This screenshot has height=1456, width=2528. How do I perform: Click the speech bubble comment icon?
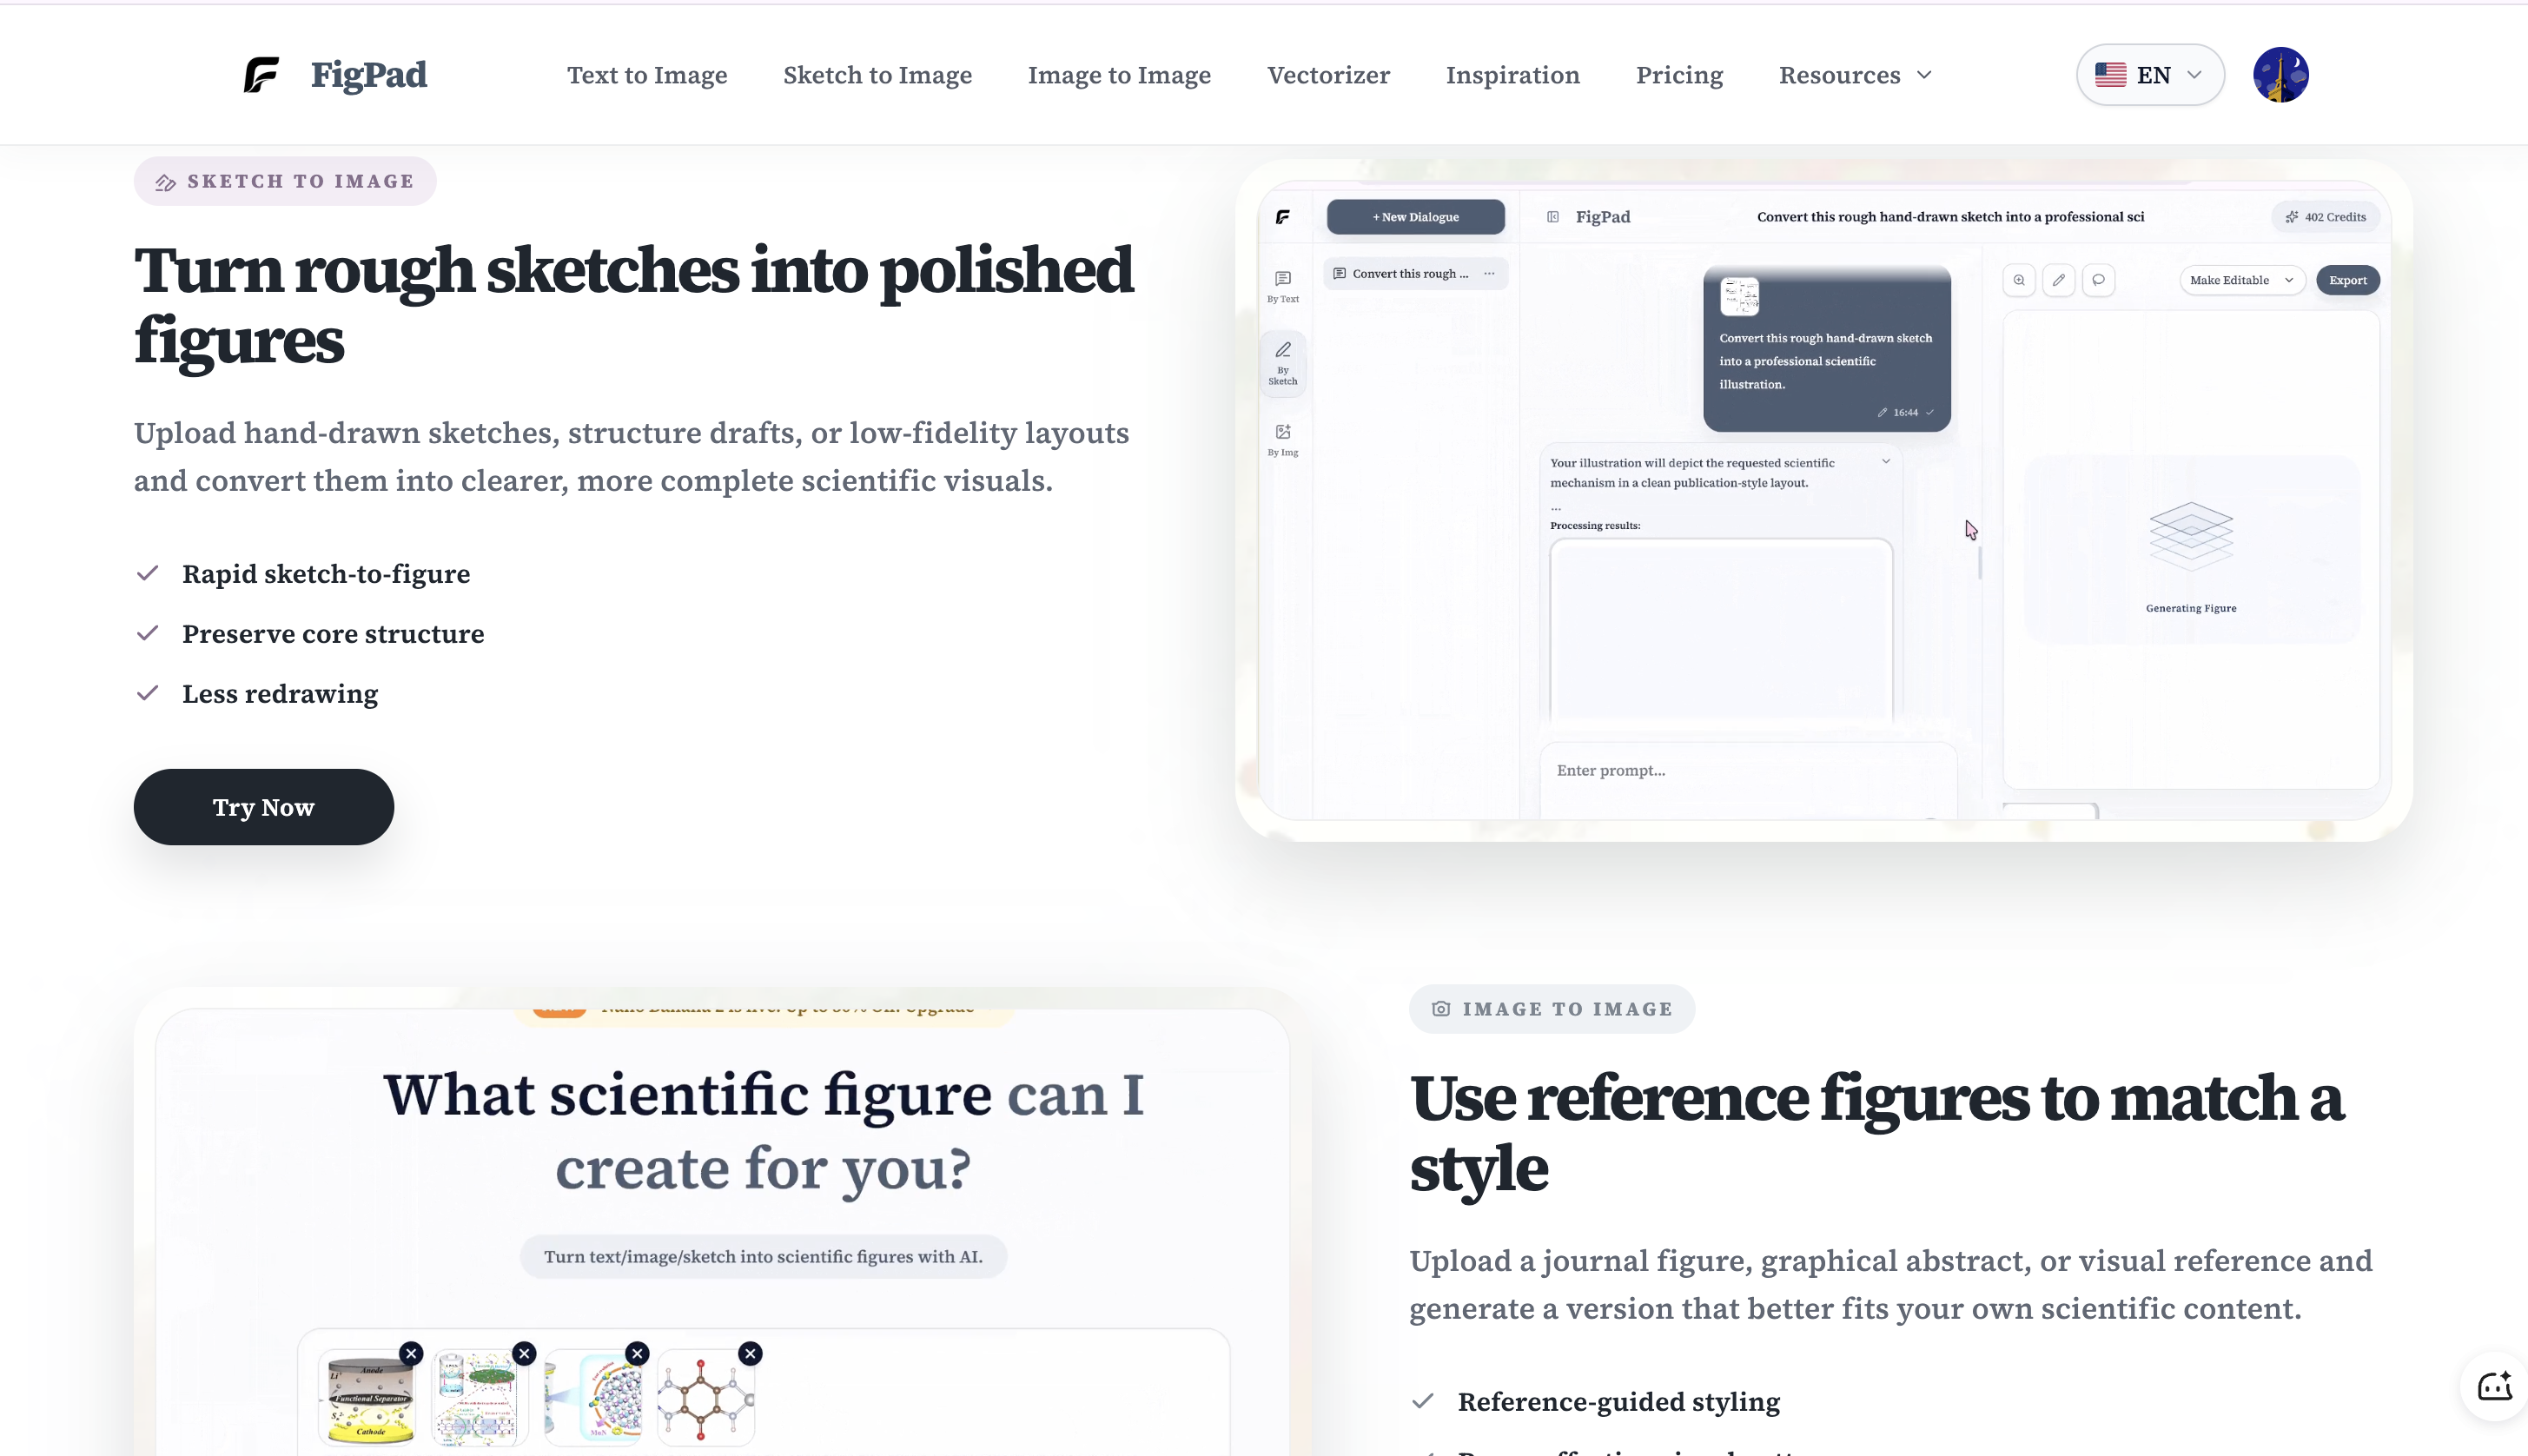pos(2098,280)
